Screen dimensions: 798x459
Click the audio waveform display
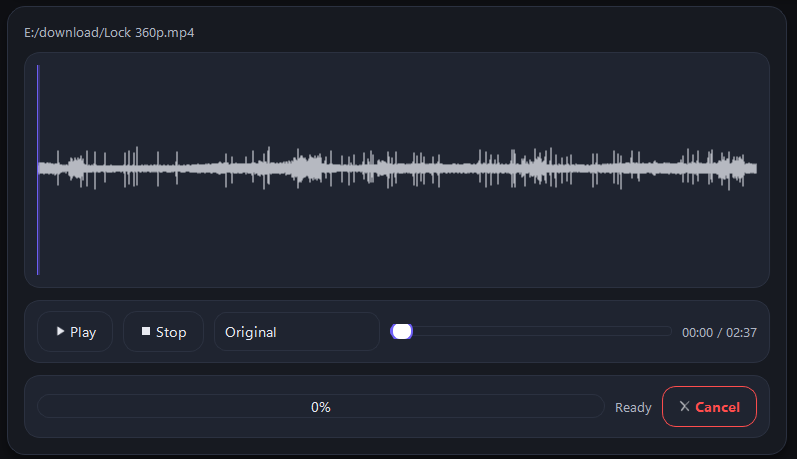[x=397, y=169]
